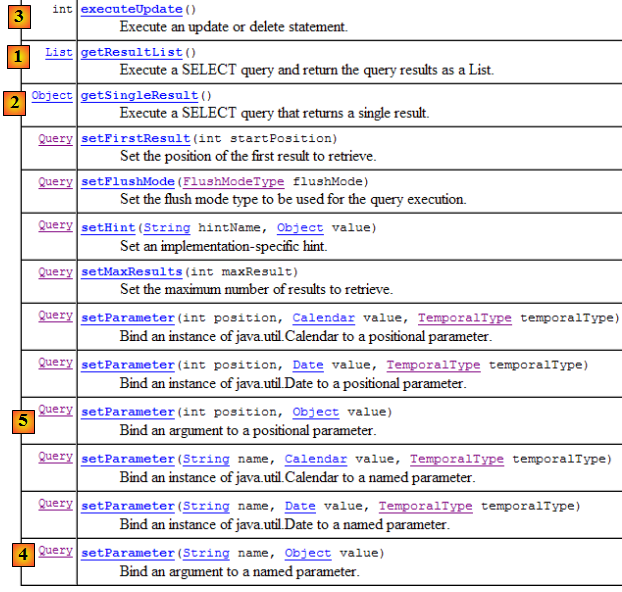
Task: Click the orange number 4 badge
Action: pos(21,553)
